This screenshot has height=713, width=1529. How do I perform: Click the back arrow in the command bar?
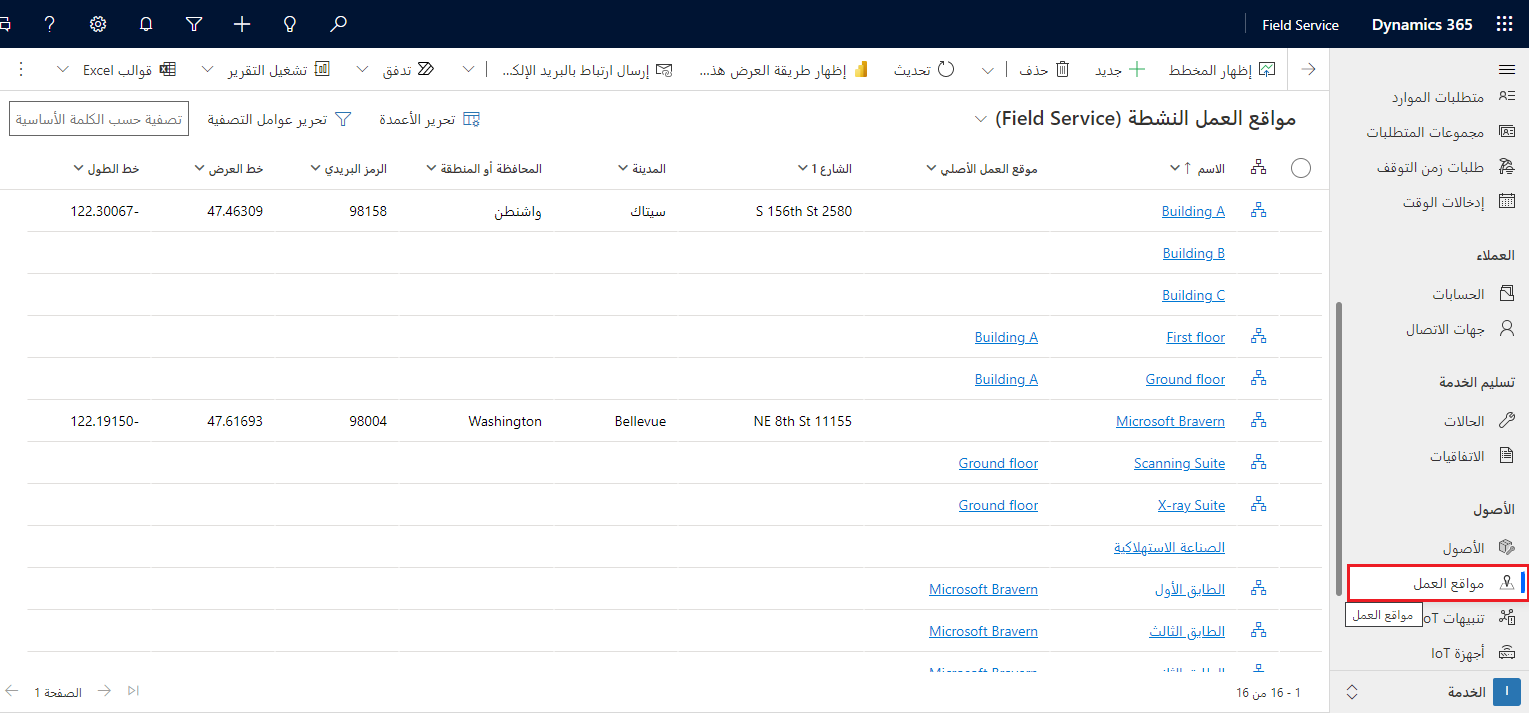1308,69
